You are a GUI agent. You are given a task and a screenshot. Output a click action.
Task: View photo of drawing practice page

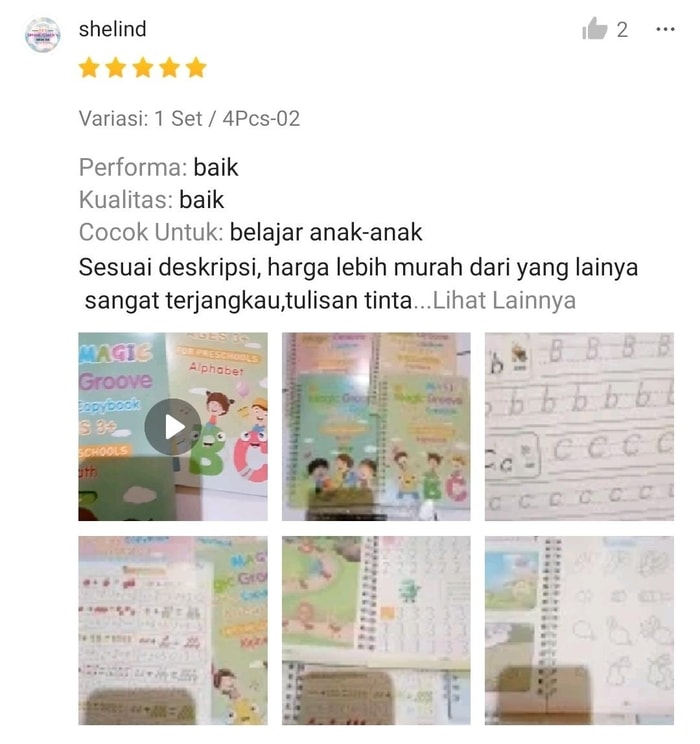pyautogui.click(x=579, y=630)
